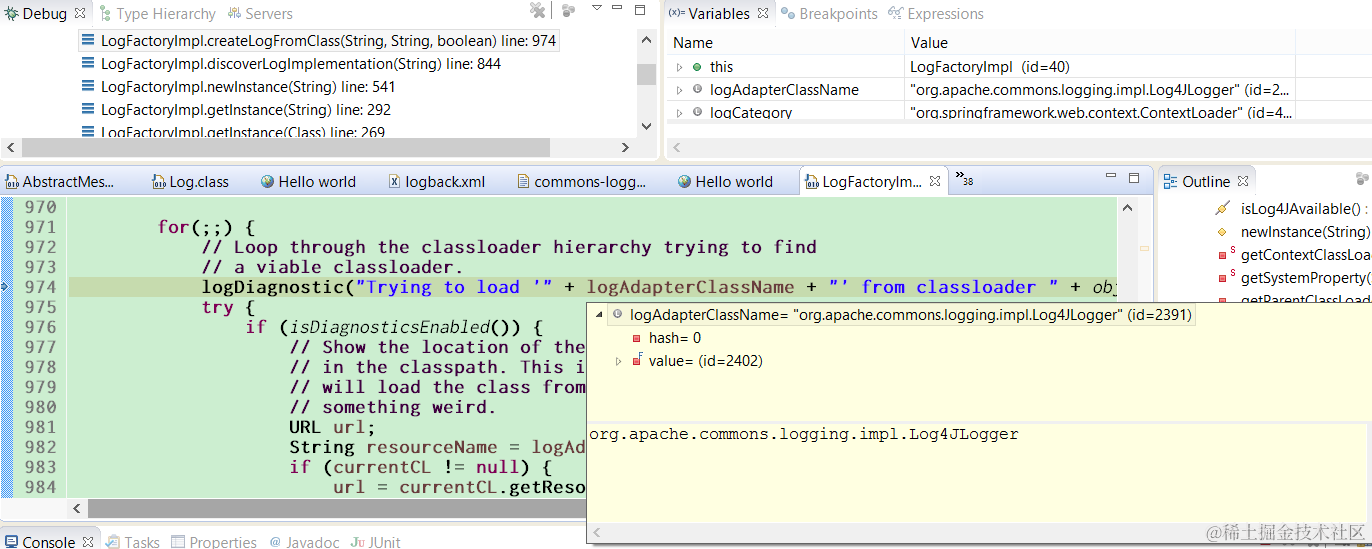Open the first Hello world editor tab
The height and width of the screenshot is (549, 1372).
(308, 182)
